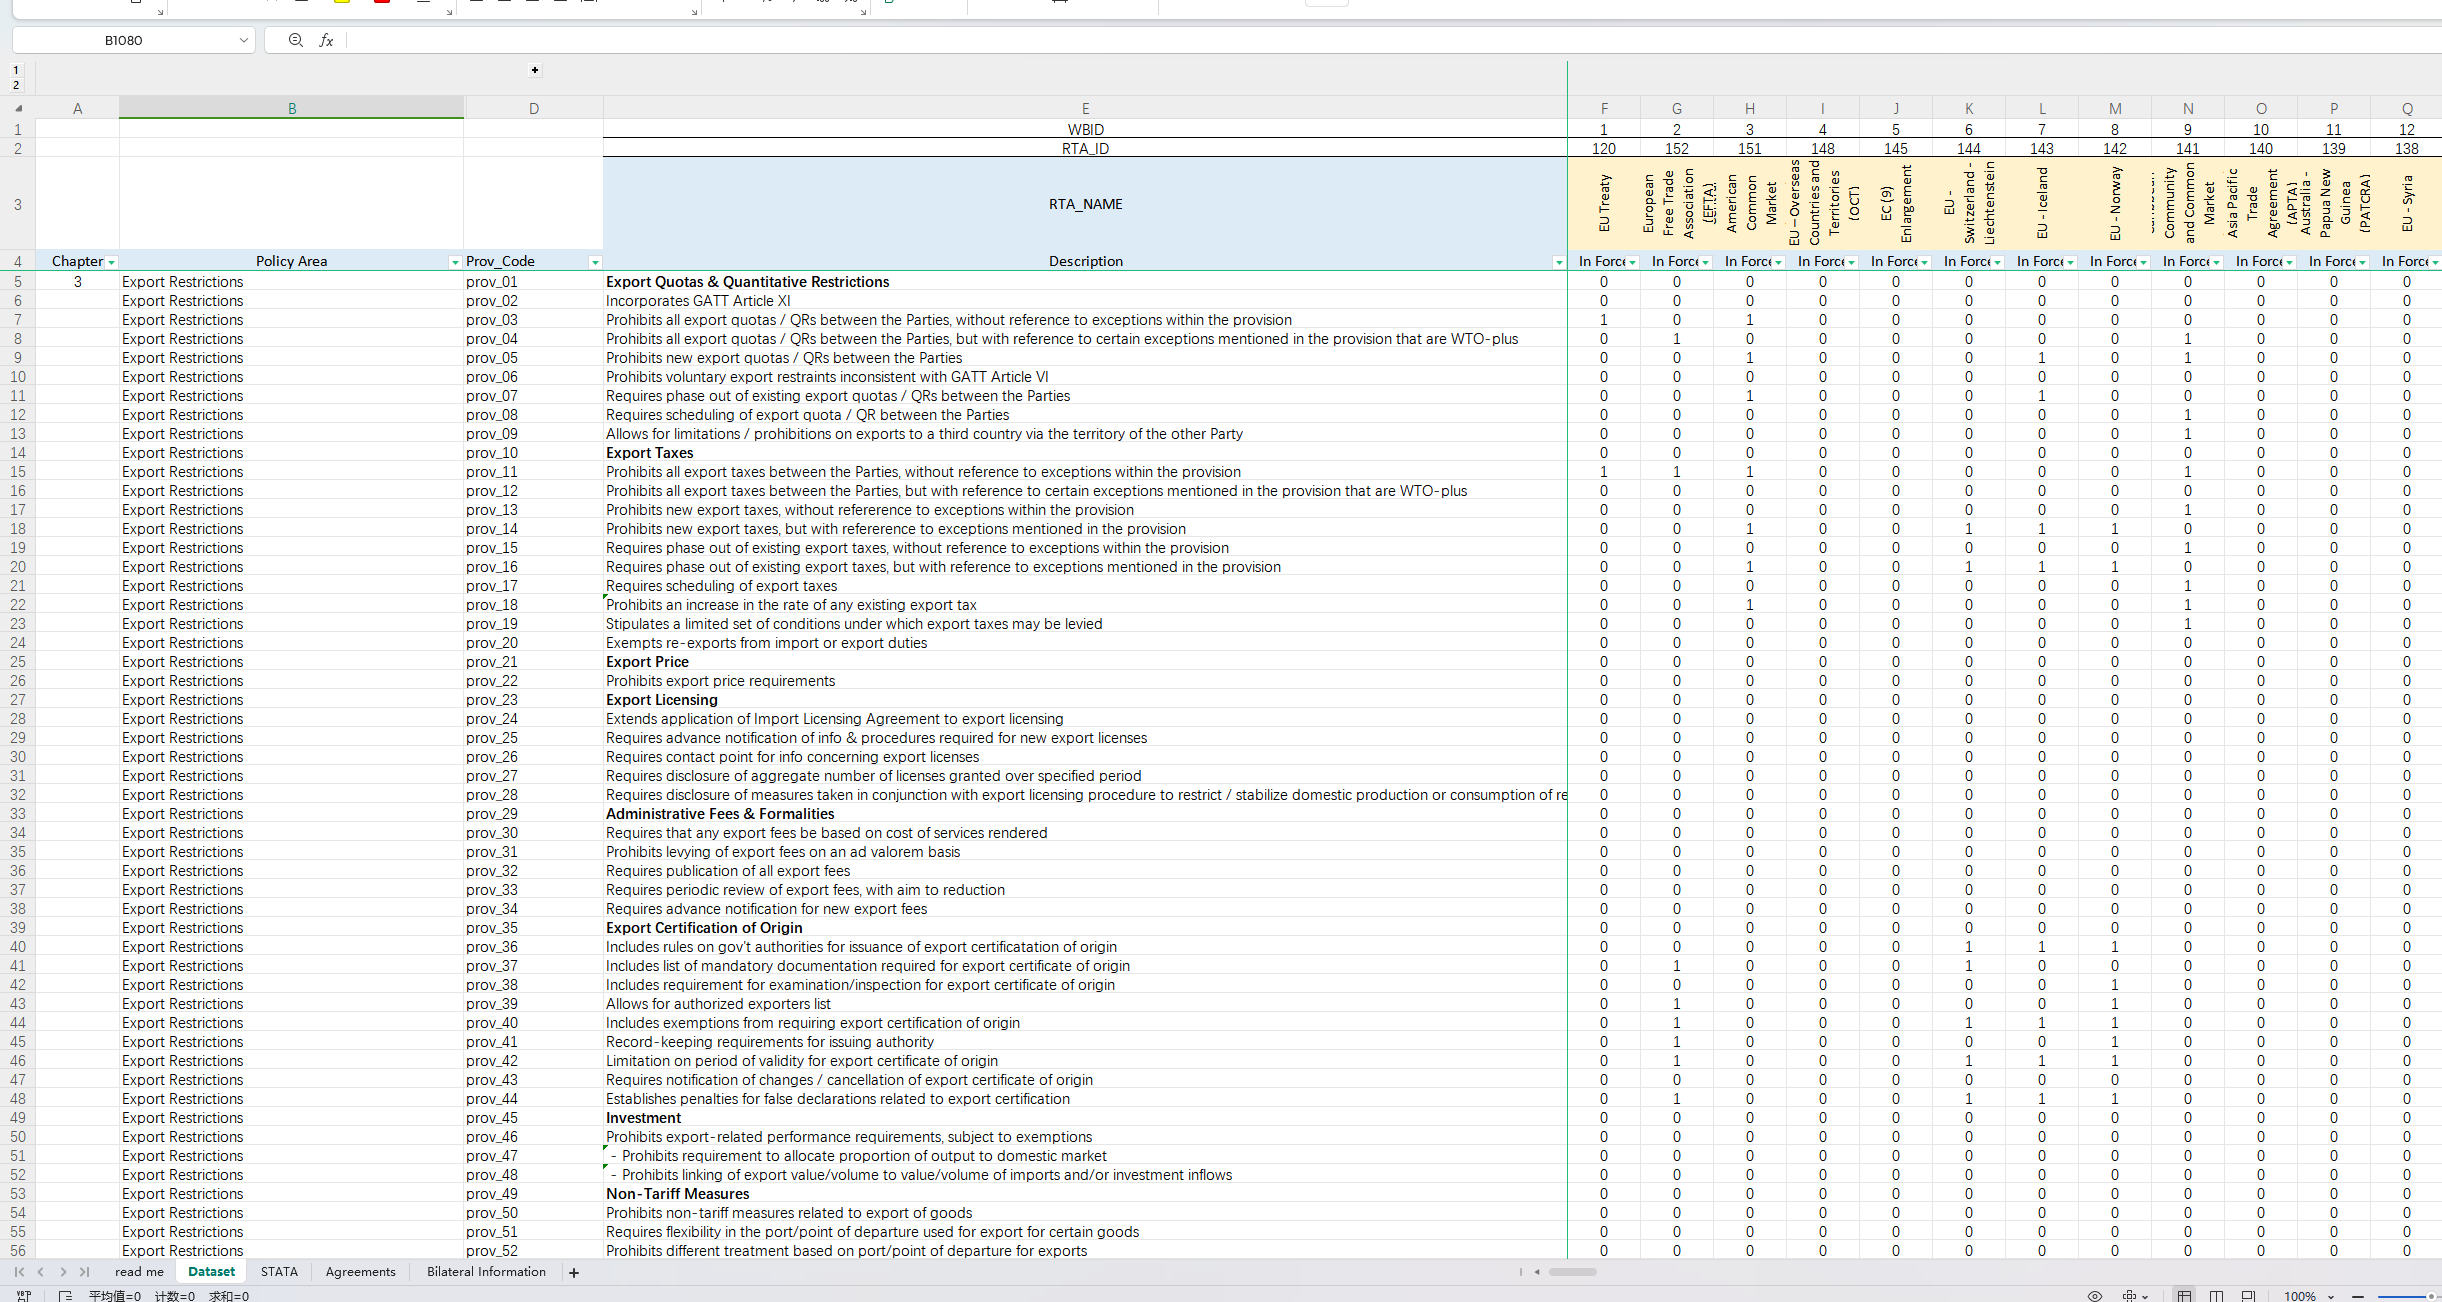Select column D header
This screenshot has height=1302, width=2442.
point(533,108)
